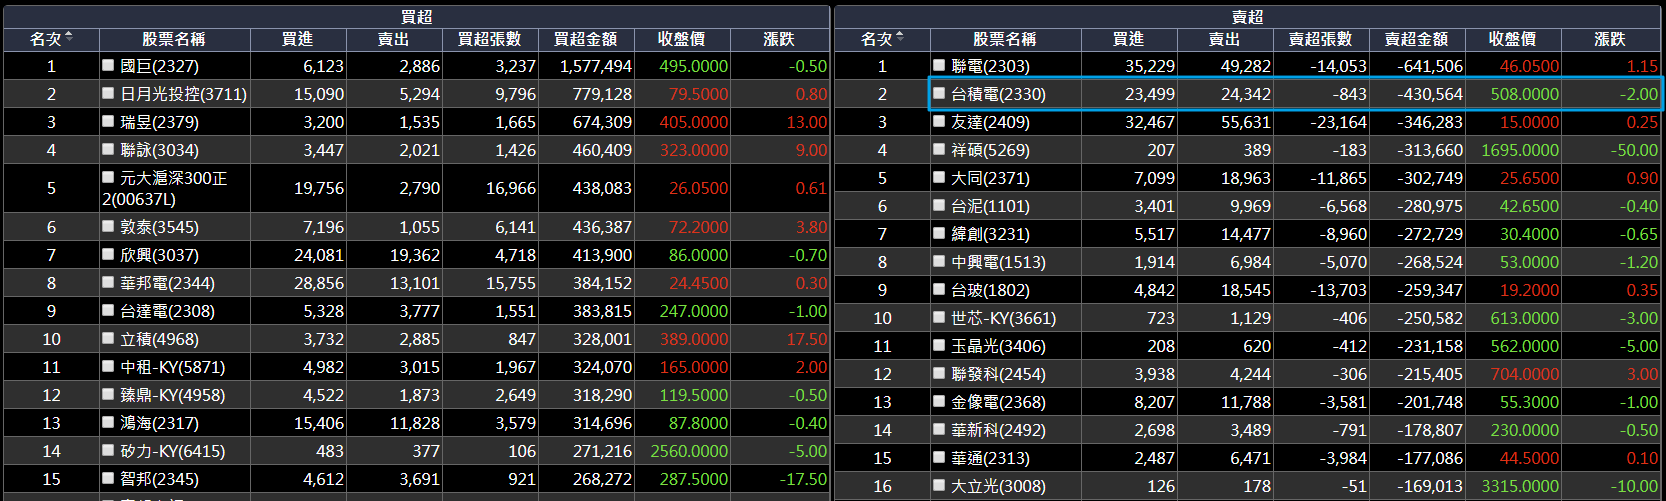Select checkbox next to 友達(2409)
The height and width of the screenshot is (501, 1666).
click(939, 121)
